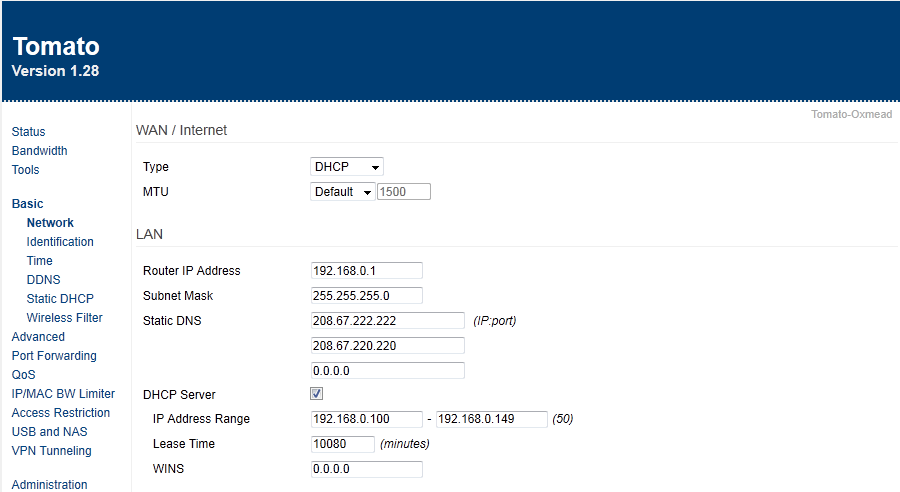
Task: Click the WAN / Internet section heading
Action: coord(181,130)
